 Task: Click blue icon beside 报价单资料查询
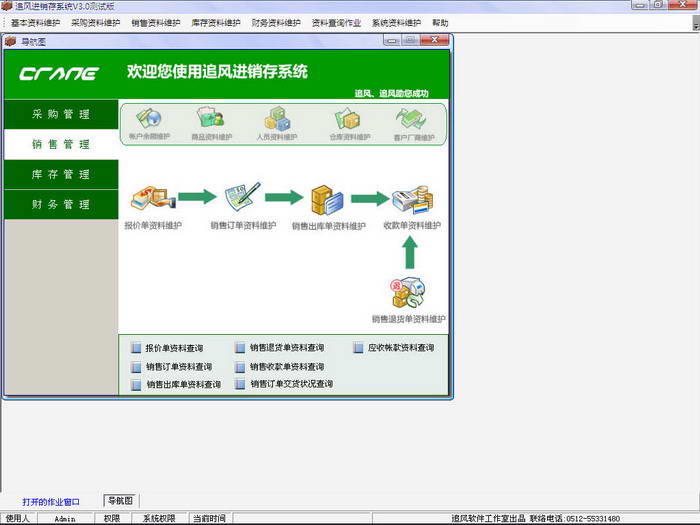[136, 348]
